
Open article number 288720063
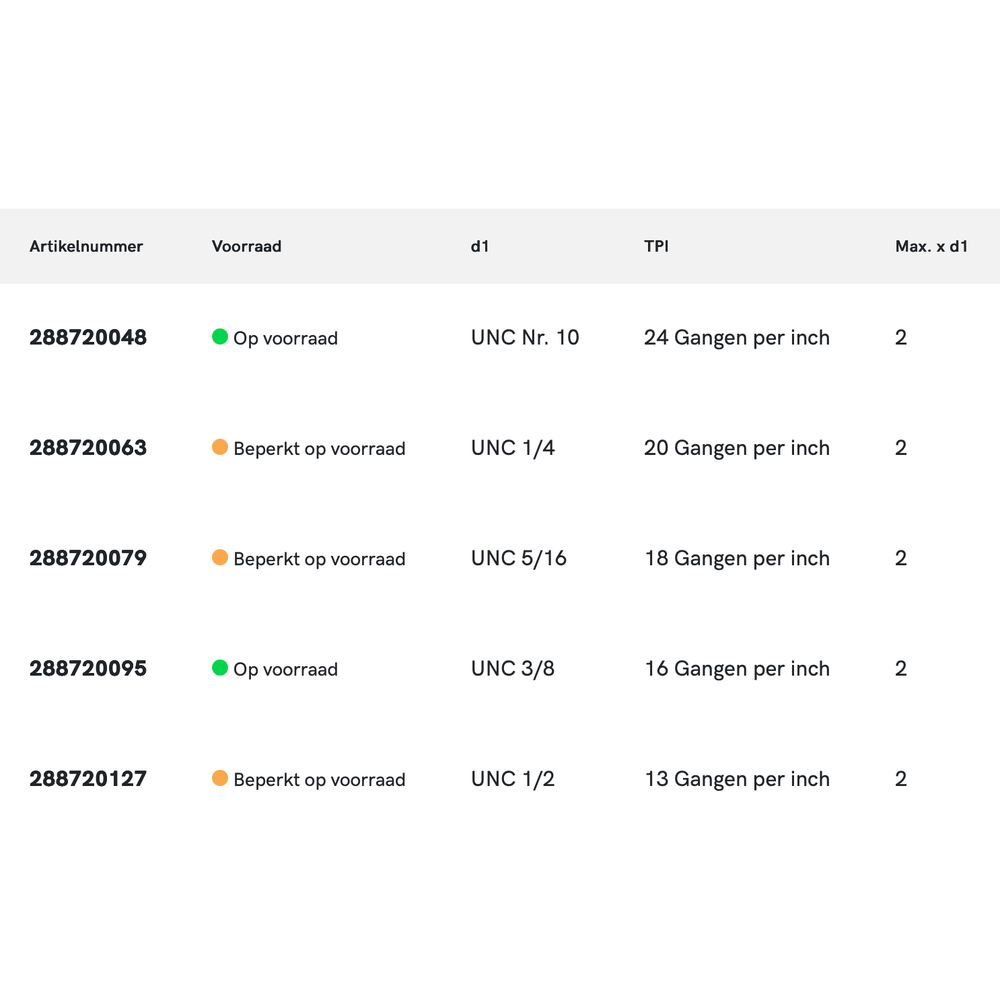point(88,448)
